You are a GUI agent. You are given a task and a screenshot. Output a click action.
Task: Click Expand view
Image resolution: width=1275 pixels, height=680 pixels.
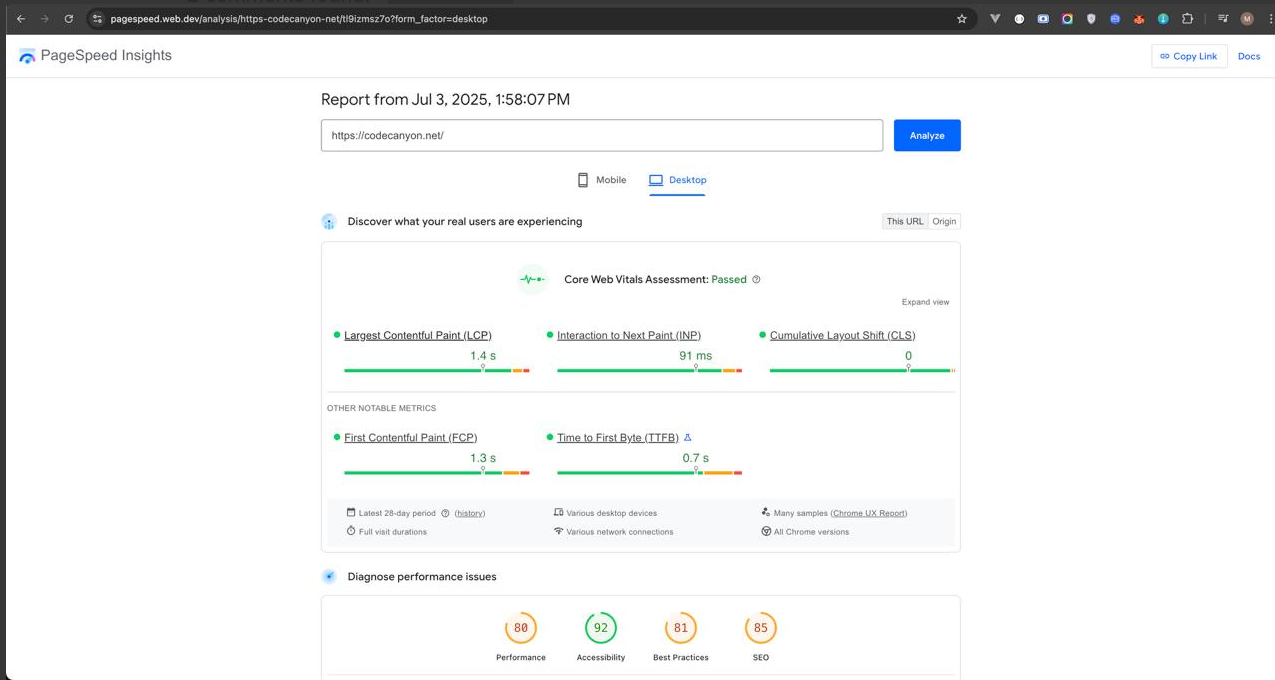coord(925,302)
